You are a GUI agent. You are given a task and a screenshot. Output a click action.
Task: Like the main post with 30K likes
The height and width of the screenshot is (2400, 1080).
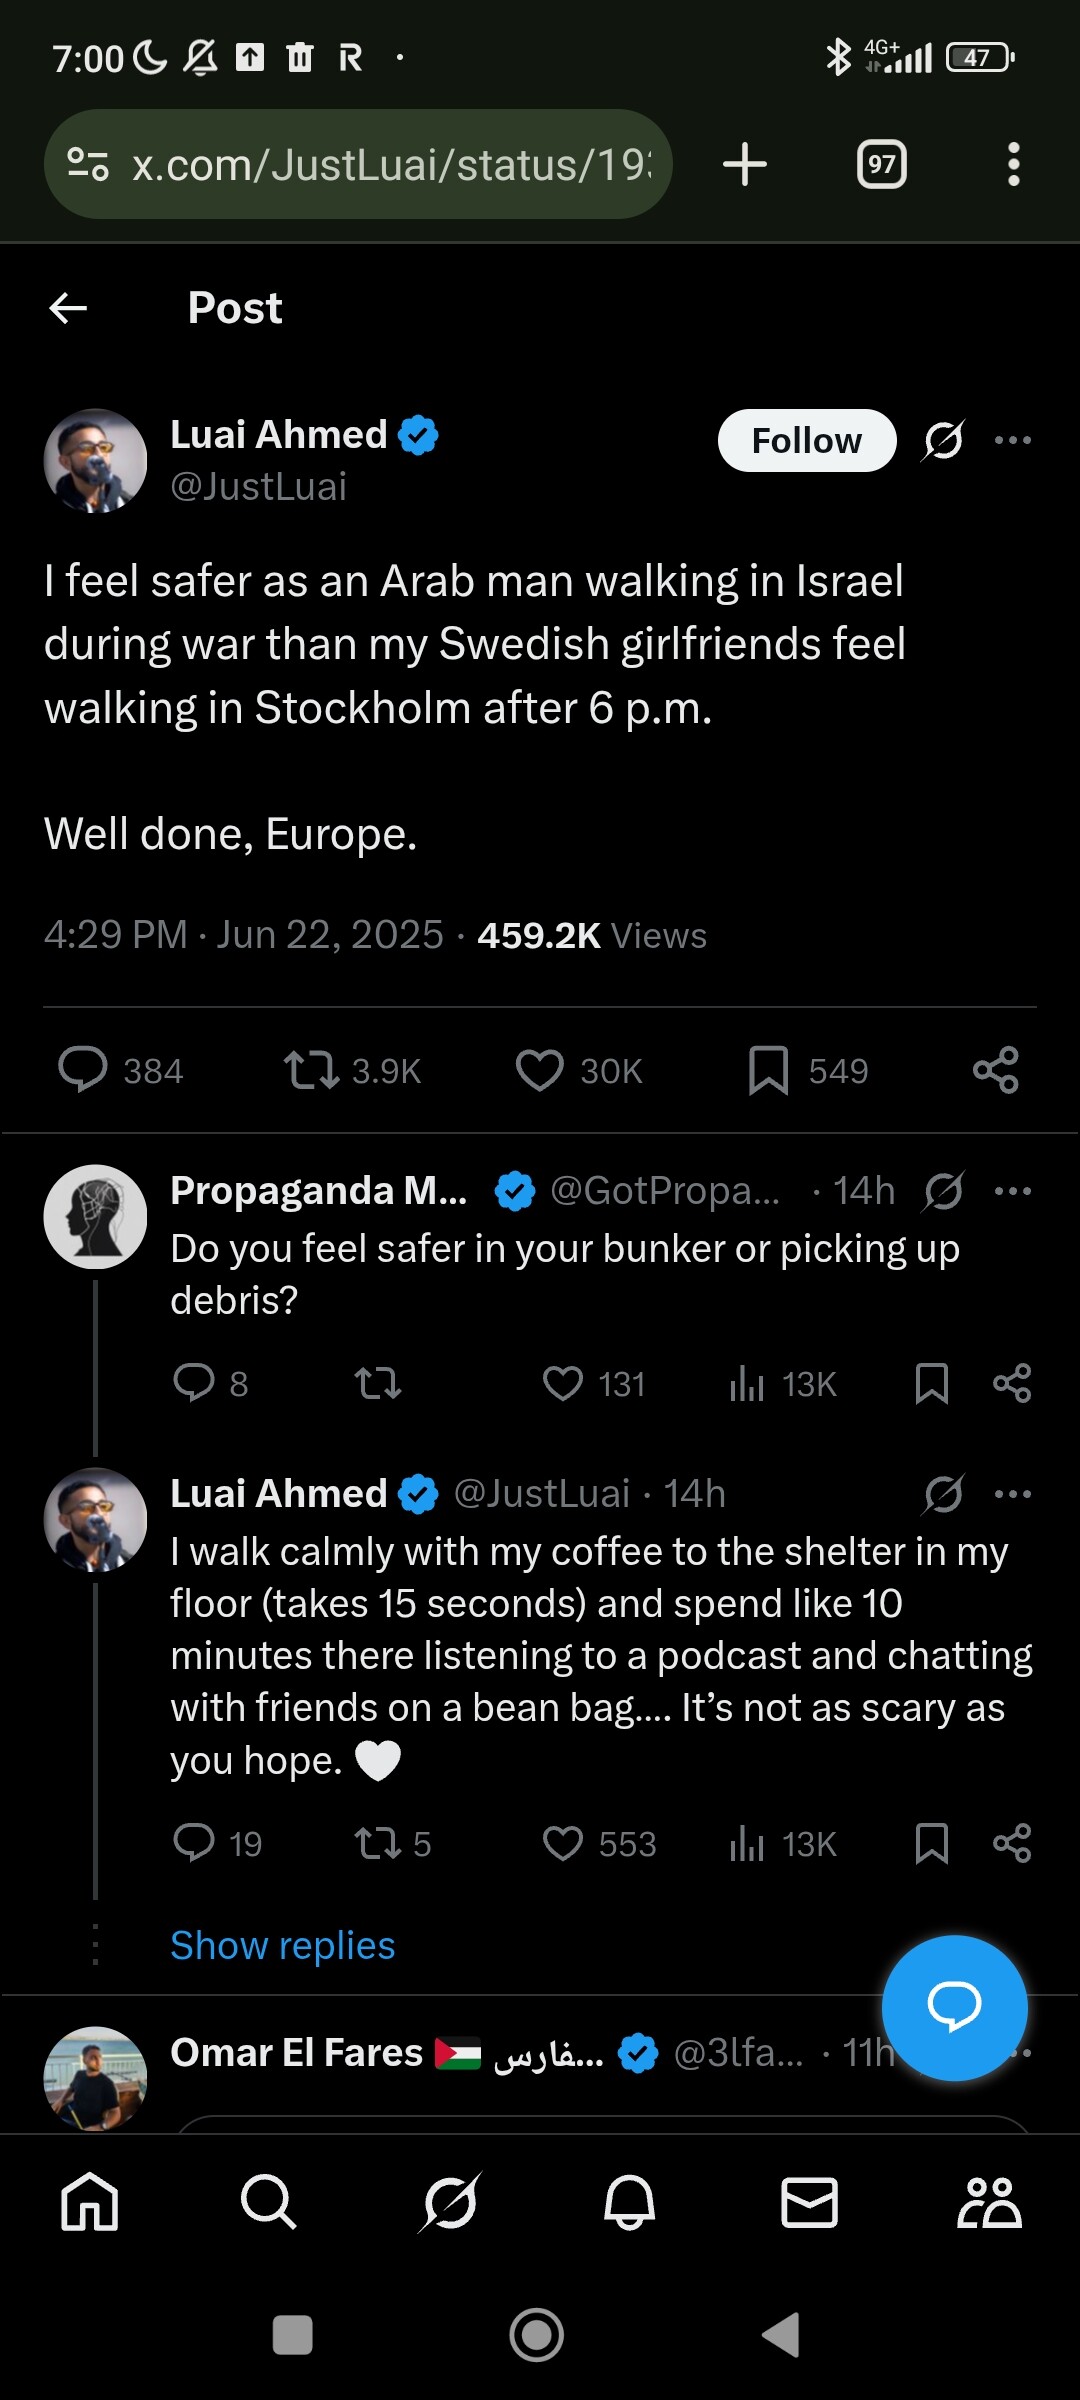click(540, 1070)
